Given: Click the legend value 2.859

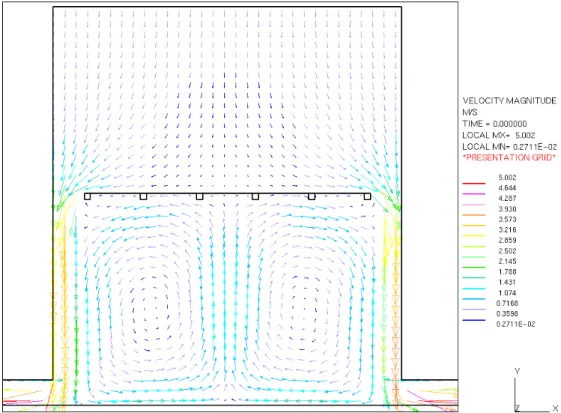Looking at the screenshot, I should tap(507, 240).
